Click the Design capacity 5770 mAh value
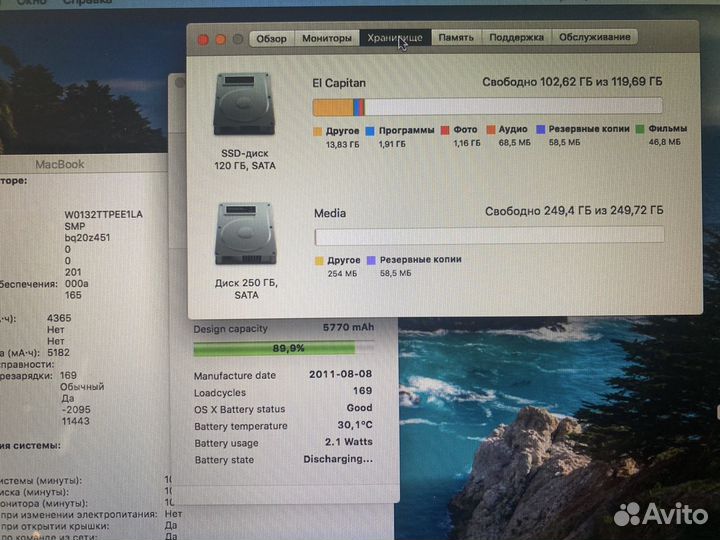Image resolution: width=720 pixels, height=540 pixels. pyautogui.click(x=348, y=327)
